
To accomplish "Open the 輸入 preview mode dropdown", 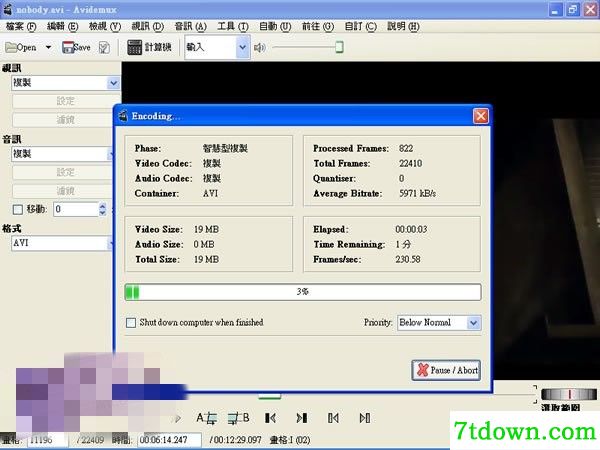I will coord(217,47).
